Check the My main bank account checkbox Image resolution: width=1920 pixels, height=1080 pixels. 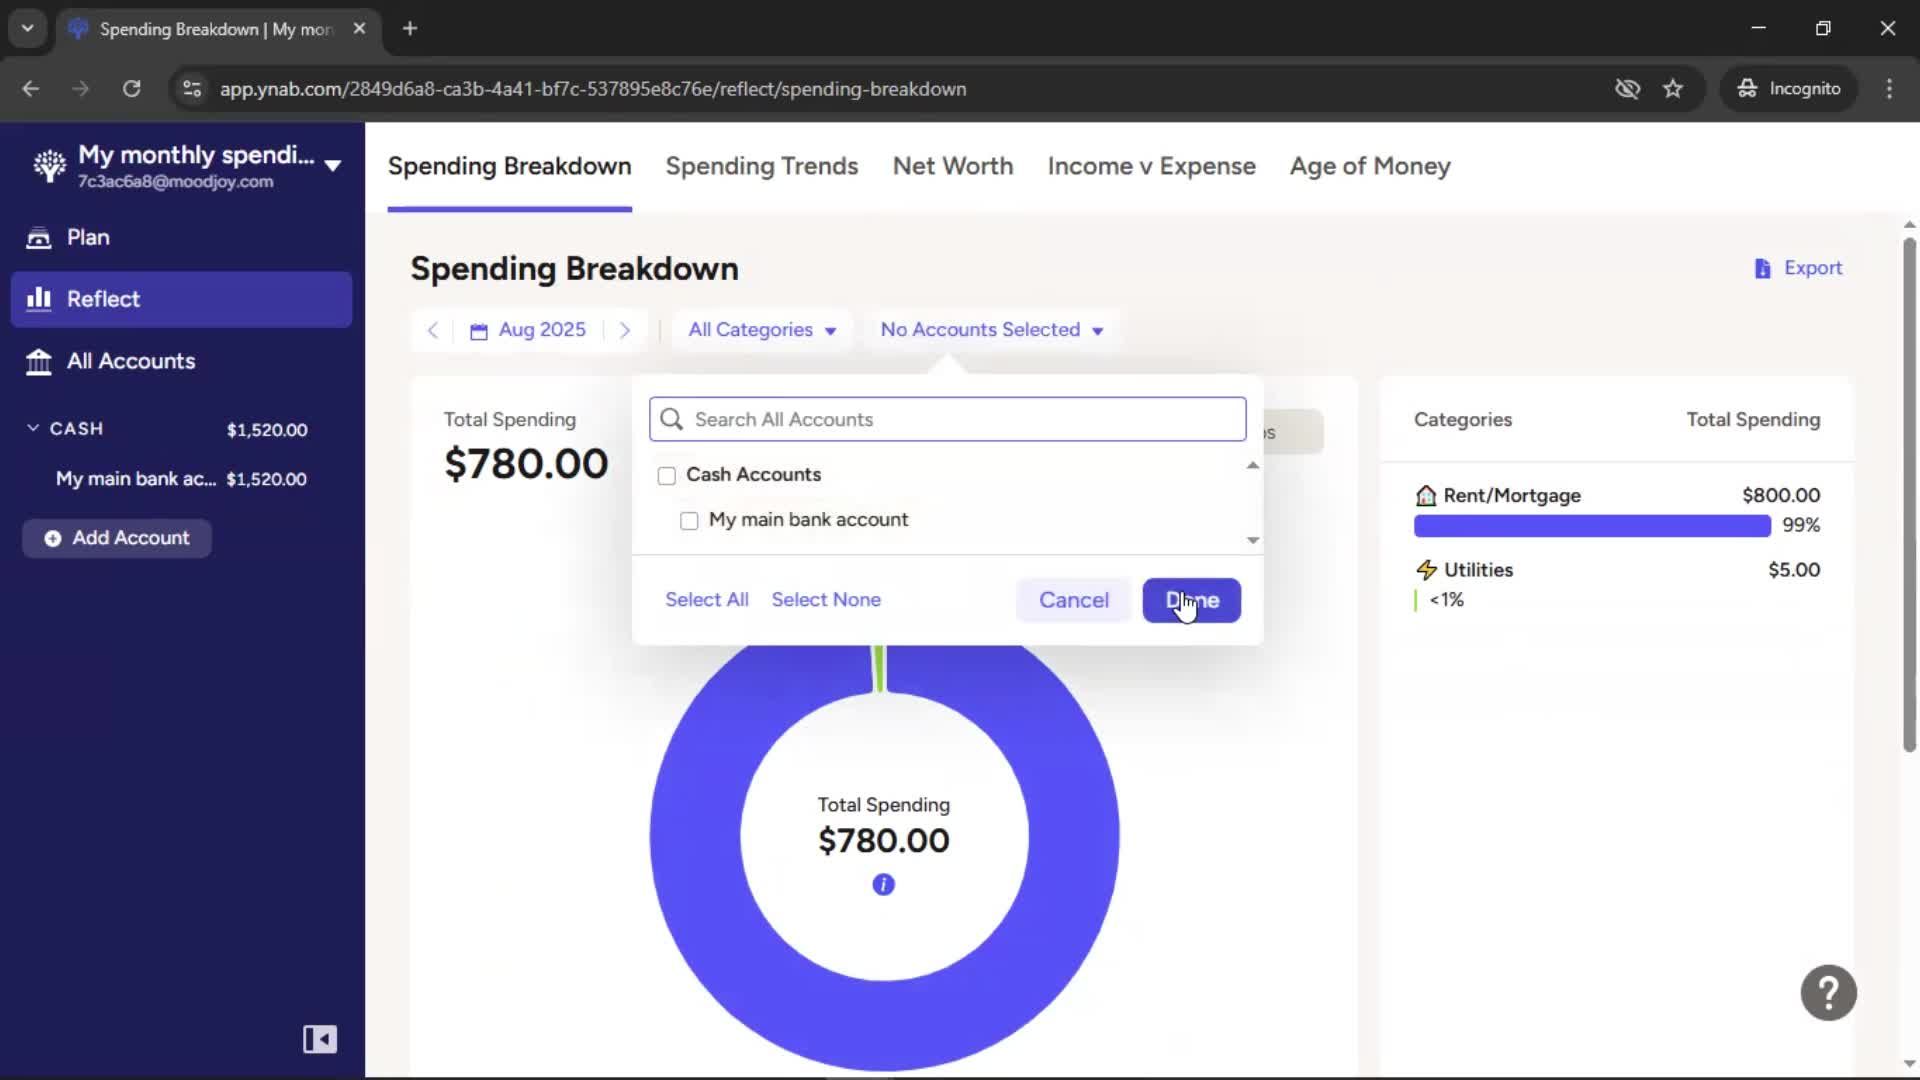click(689, 521)
